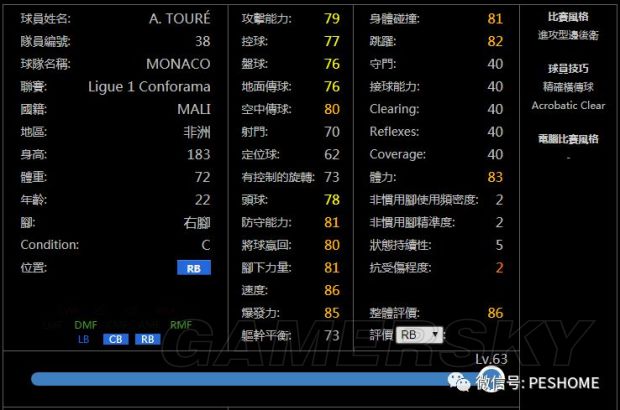This screenshot has height=410, width=620.
Task: Click the Lv.63 level label
Action: click(x=491, y=359)
